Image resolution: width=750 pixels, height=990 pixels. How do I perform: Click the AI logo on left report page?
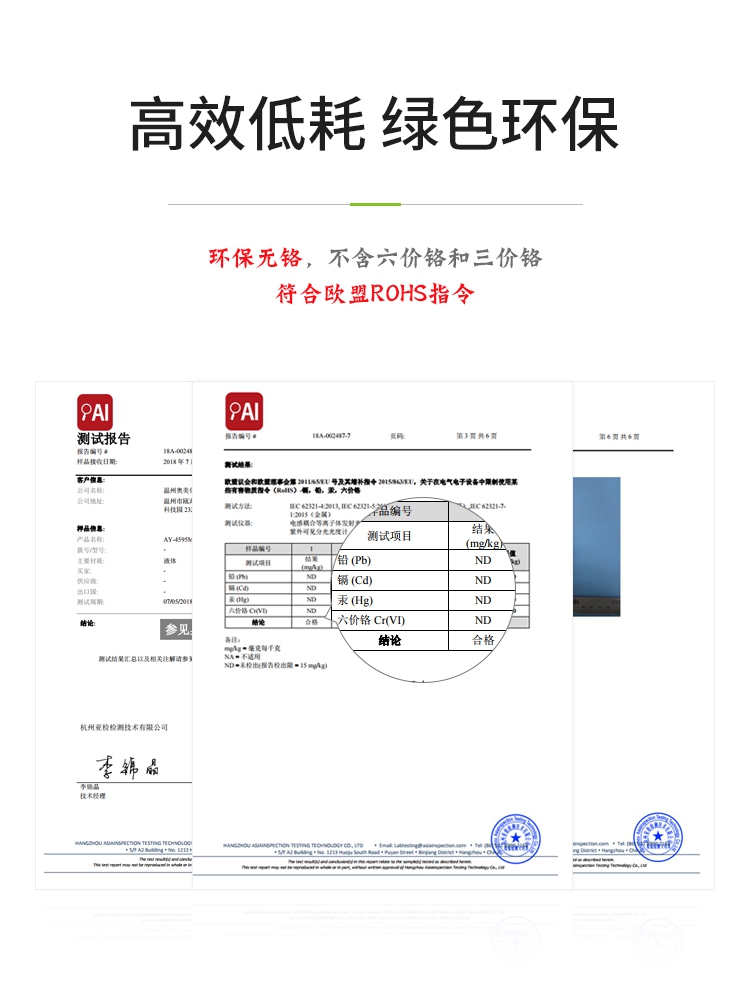click(95, 412)
